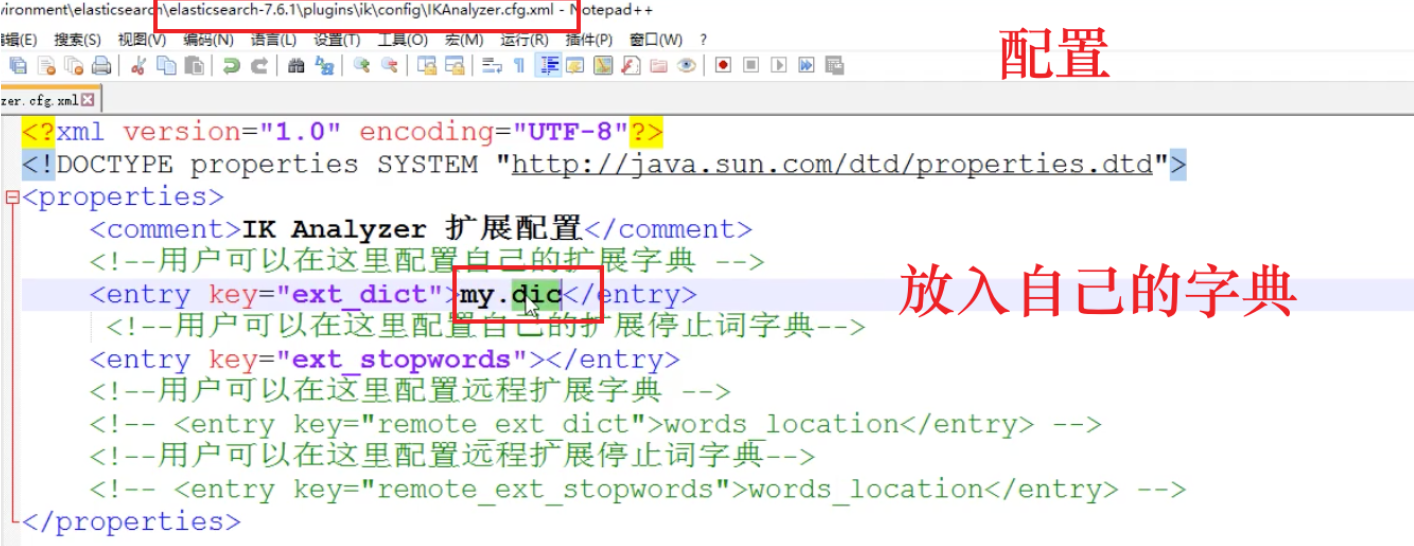Toggle synchronized vertical scrolling icon

(427, 66)
